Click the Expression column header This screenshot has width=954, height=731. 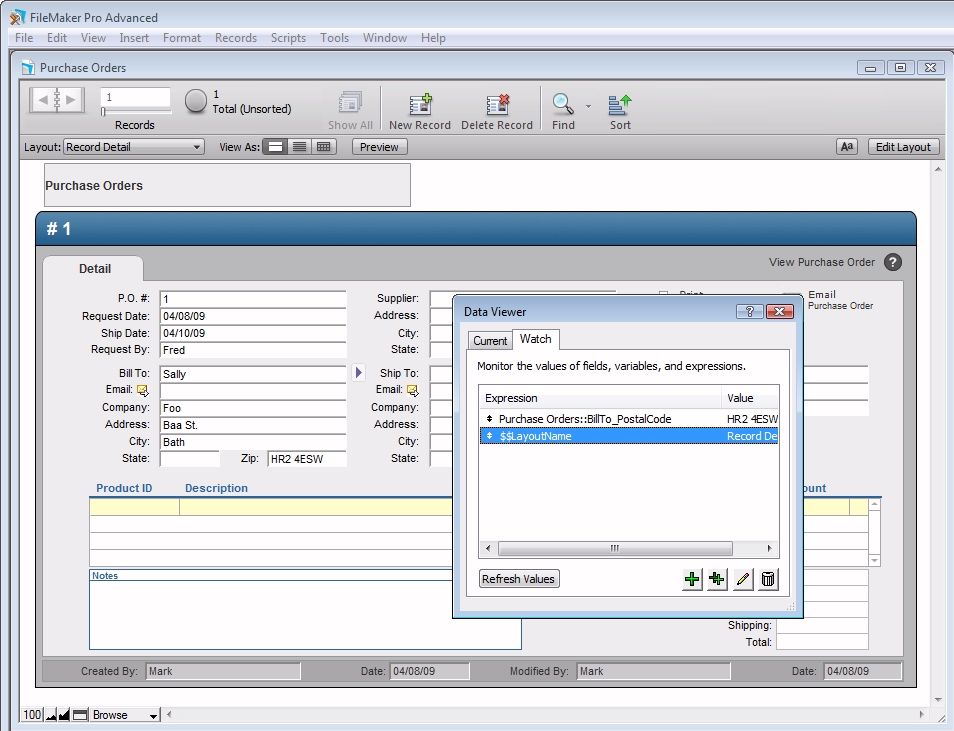(600, 398)
